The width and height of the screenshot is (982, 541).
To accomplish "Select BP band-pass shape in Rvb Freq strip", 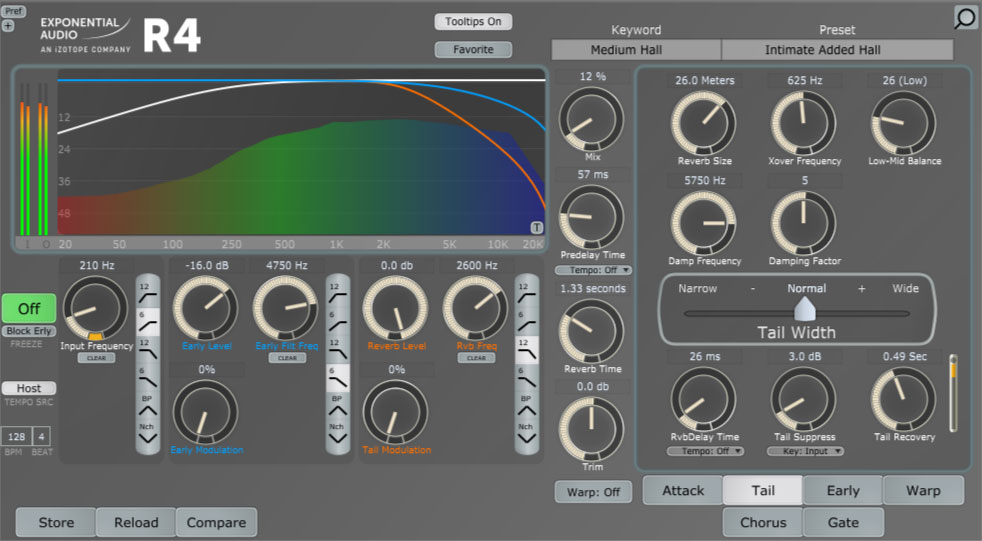I will (527, 406).
